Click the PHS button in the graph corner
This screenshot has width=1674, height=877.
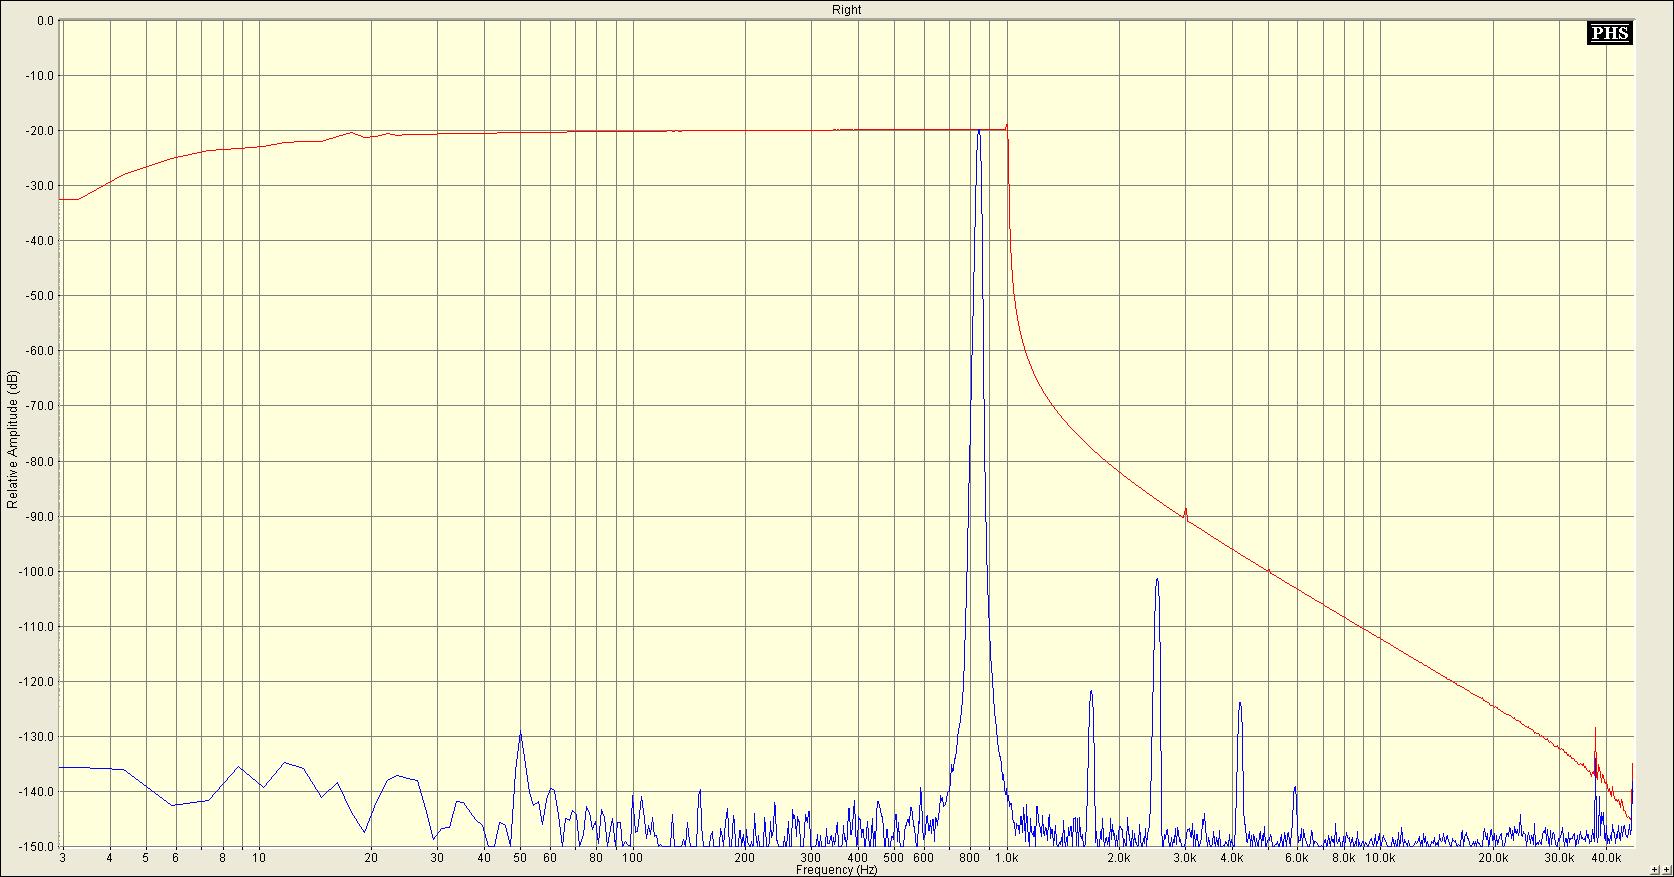[1609, 33]
